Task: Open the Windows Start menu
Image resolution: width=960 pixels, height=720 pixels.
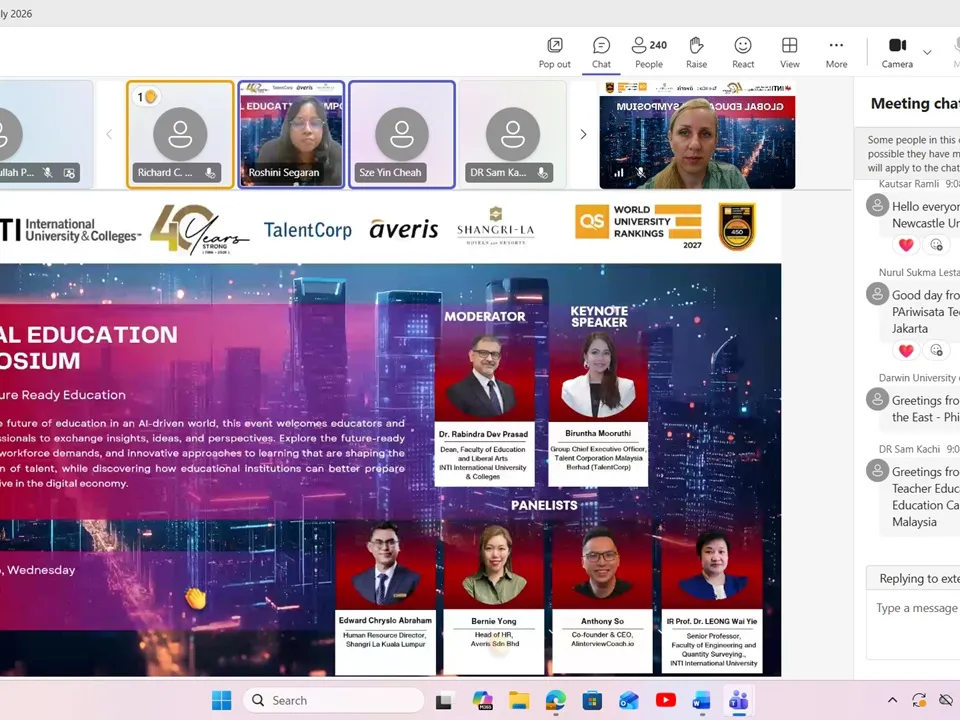Action: click(x=221, y=700)
